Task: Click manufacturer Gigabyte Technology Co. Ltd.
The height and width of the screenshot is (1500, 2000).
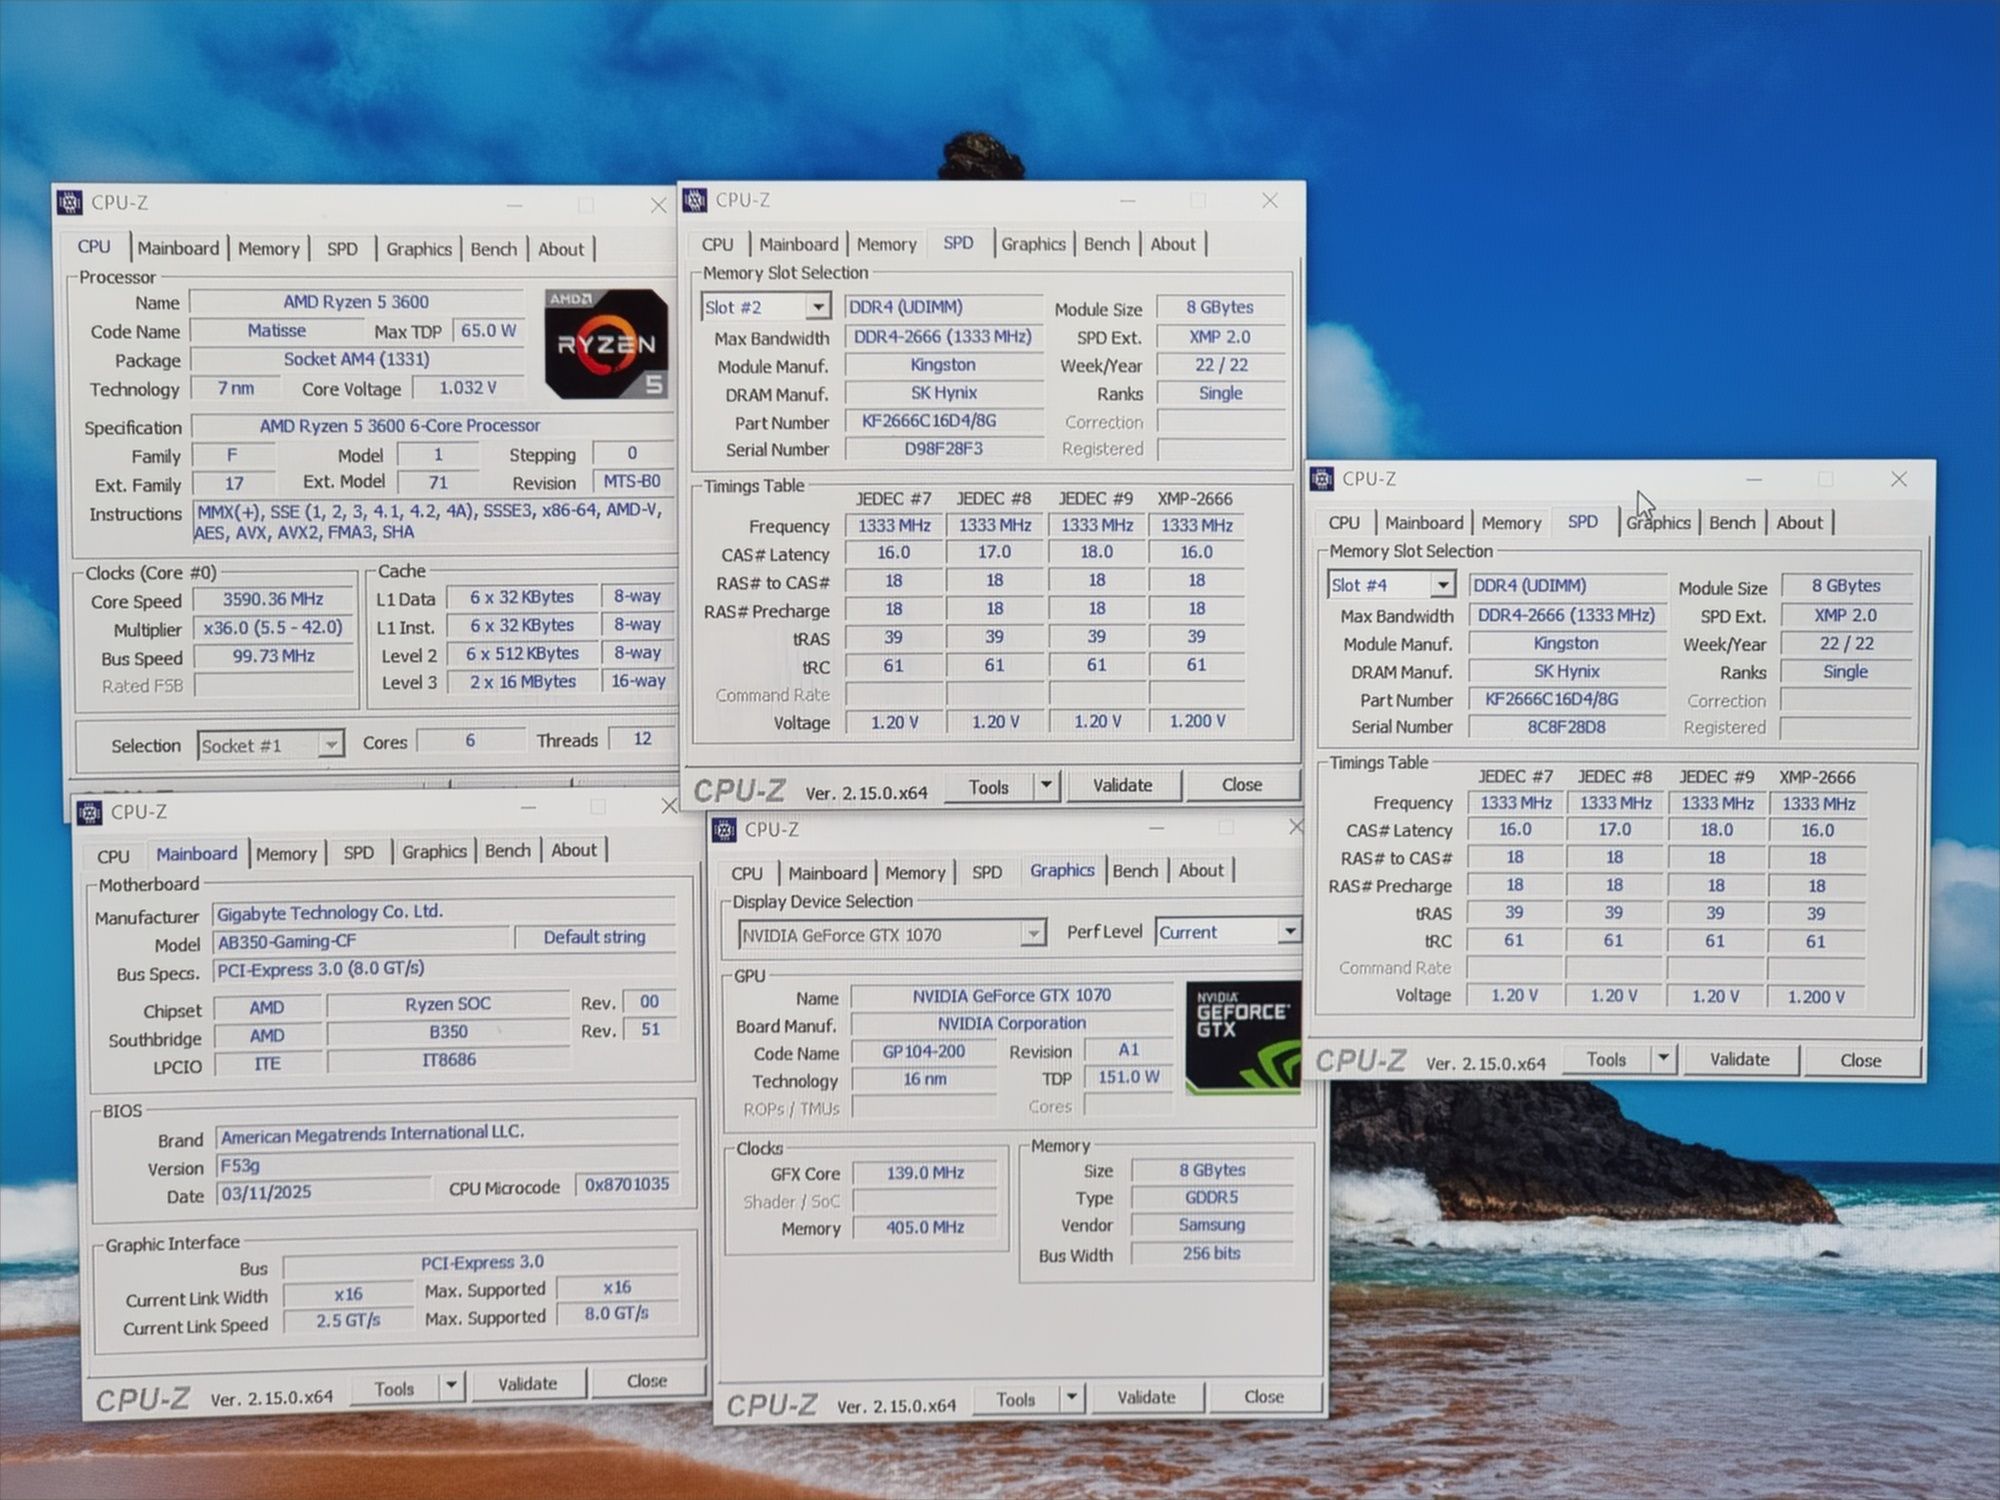Action: (444, 912)
